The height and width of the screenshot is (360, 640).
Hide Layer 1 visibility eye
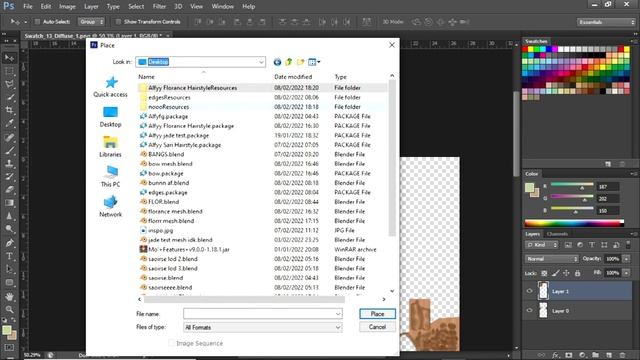(529, 291)
